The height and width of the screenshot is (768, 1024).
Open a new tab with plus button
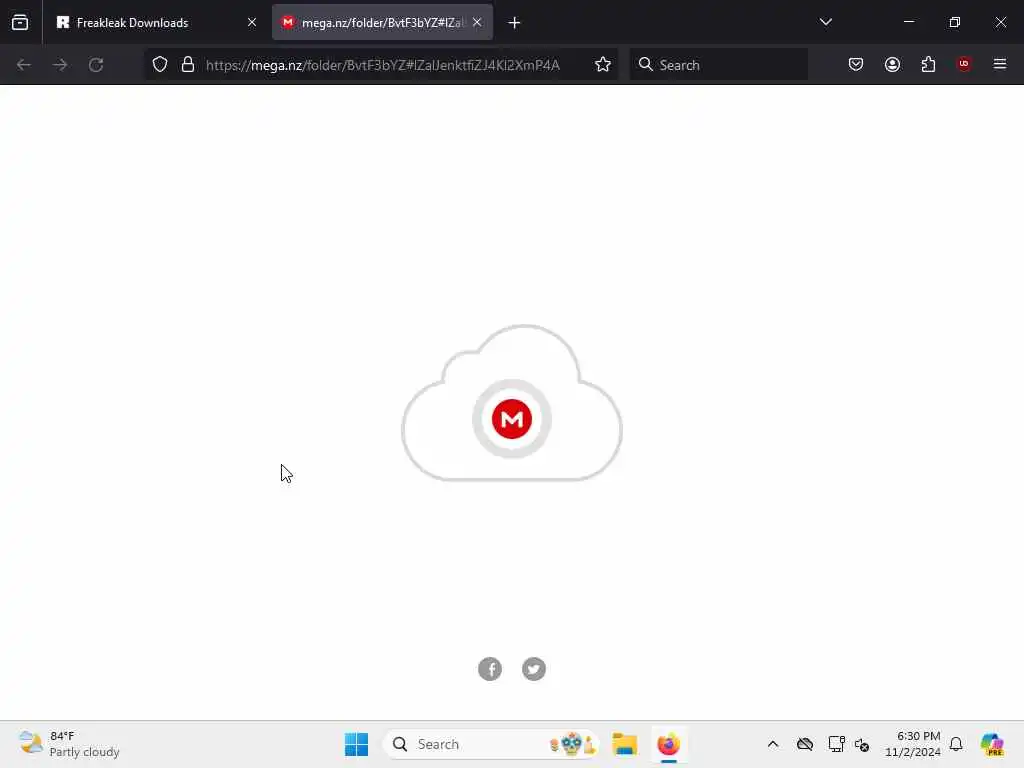click(515, 23)
